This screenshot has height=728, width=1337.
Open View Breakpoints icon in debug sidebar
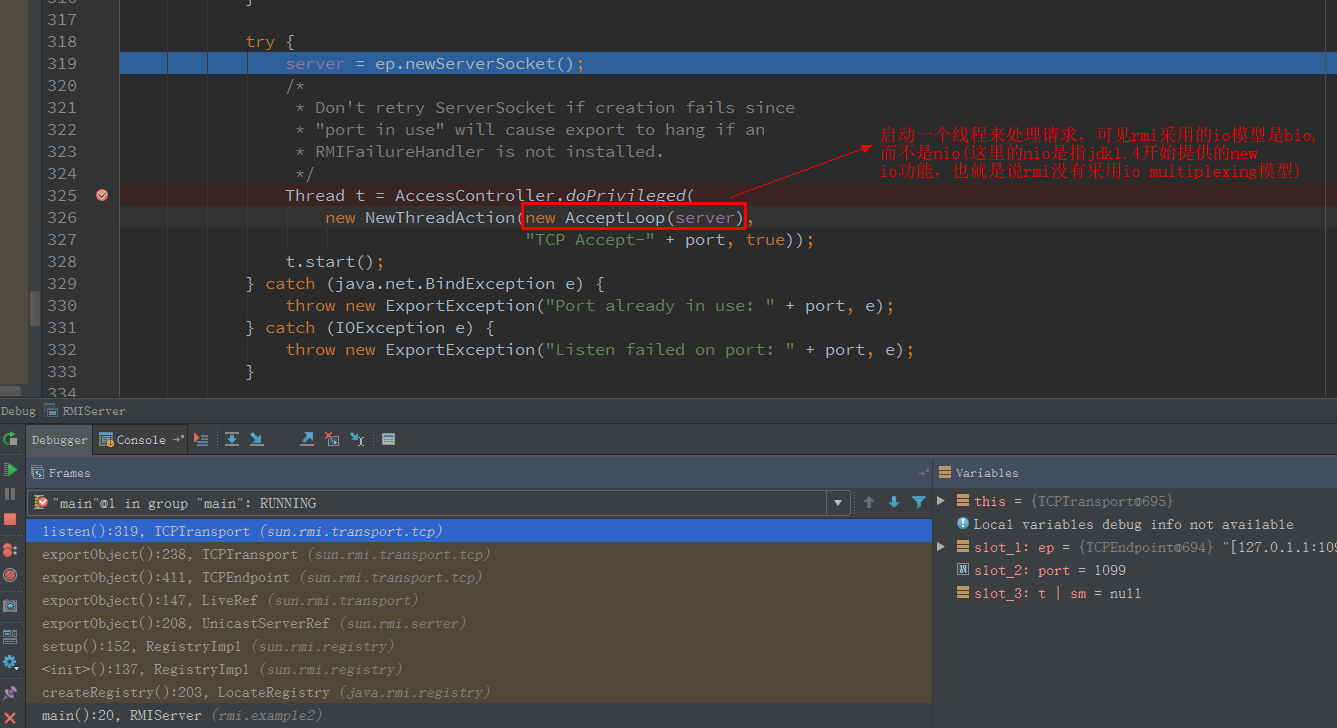10,549
